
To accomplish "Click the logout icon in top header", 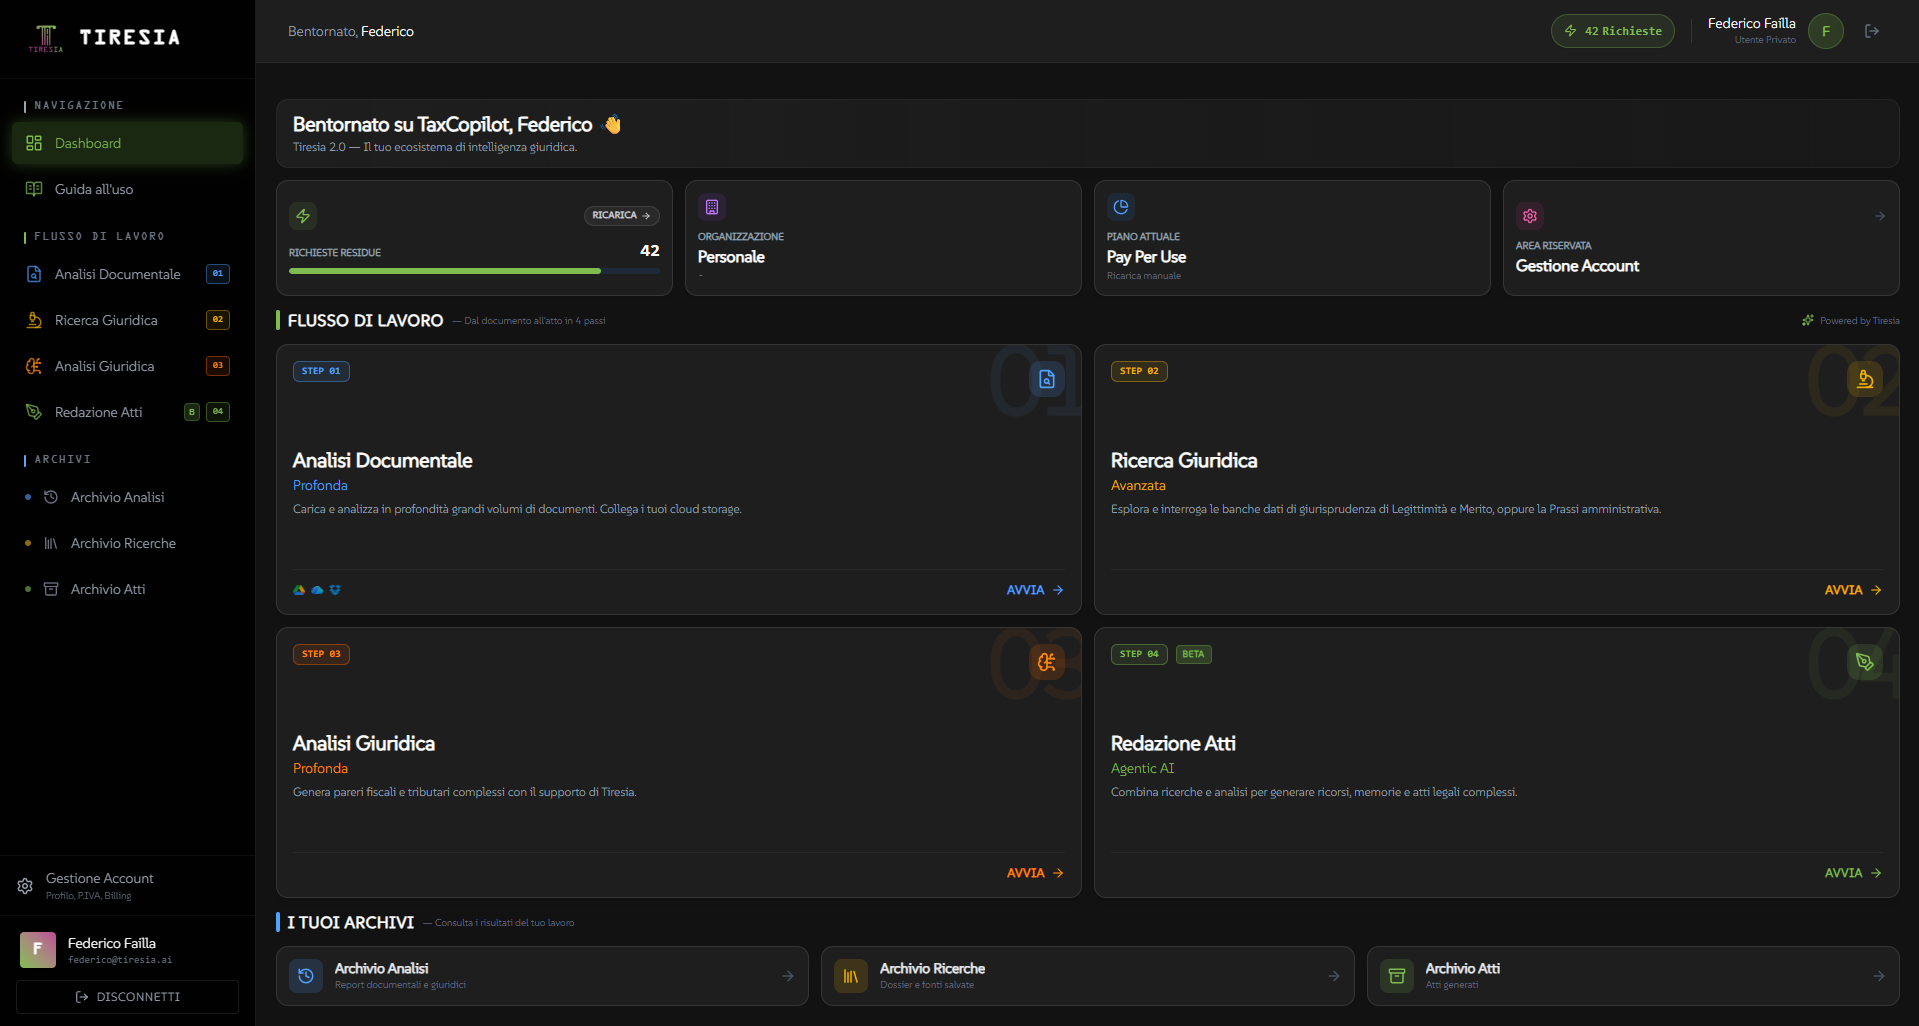I will (x=1871, y=31).
